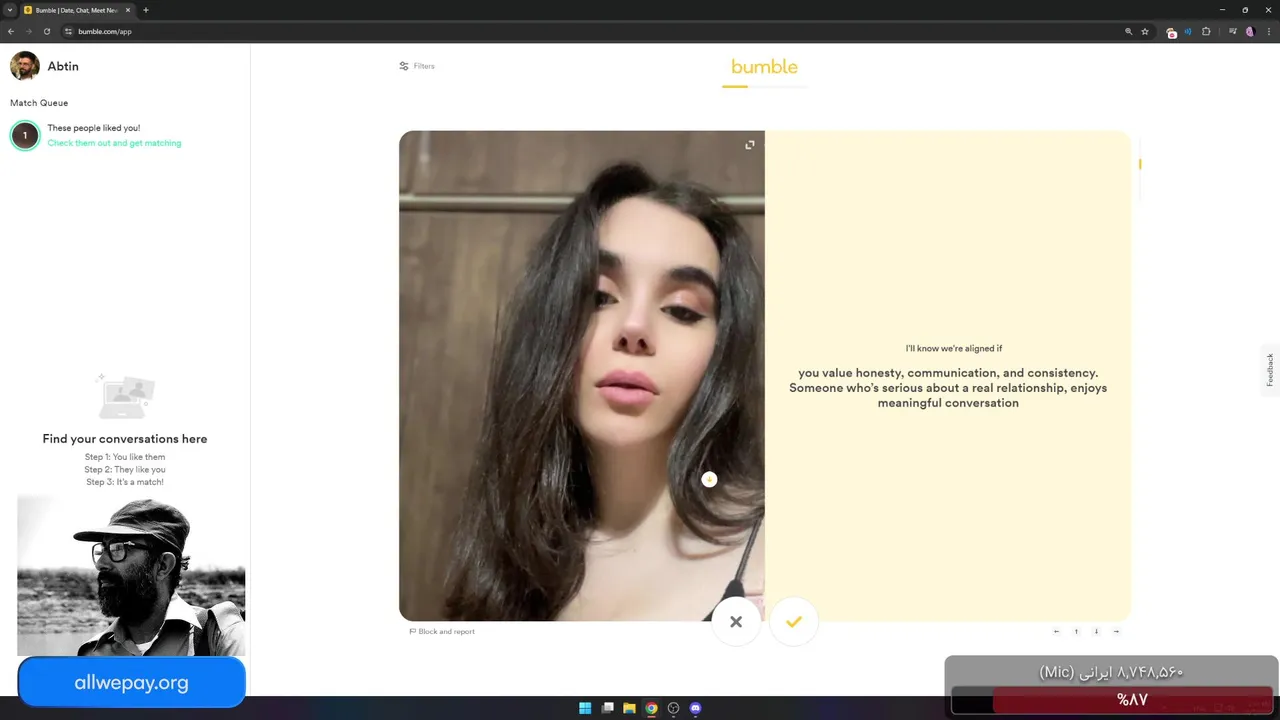Bookmark this page with the star icon
Image resolution: width=1280 pixels, height=720 pixels.
[x=1145, y=31]
